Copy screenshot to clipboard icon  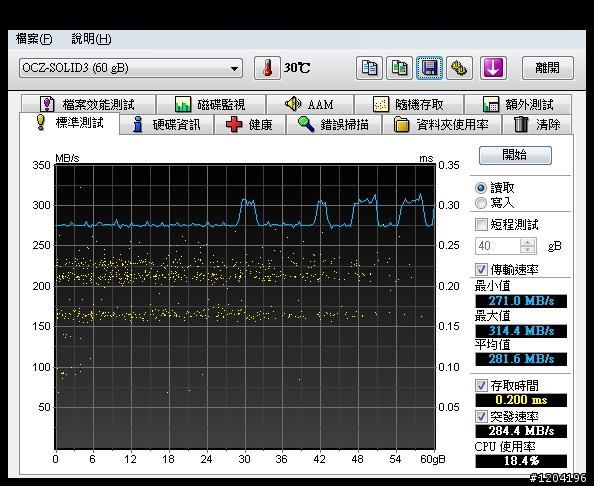pyautogui.click(x=399, y=68)
